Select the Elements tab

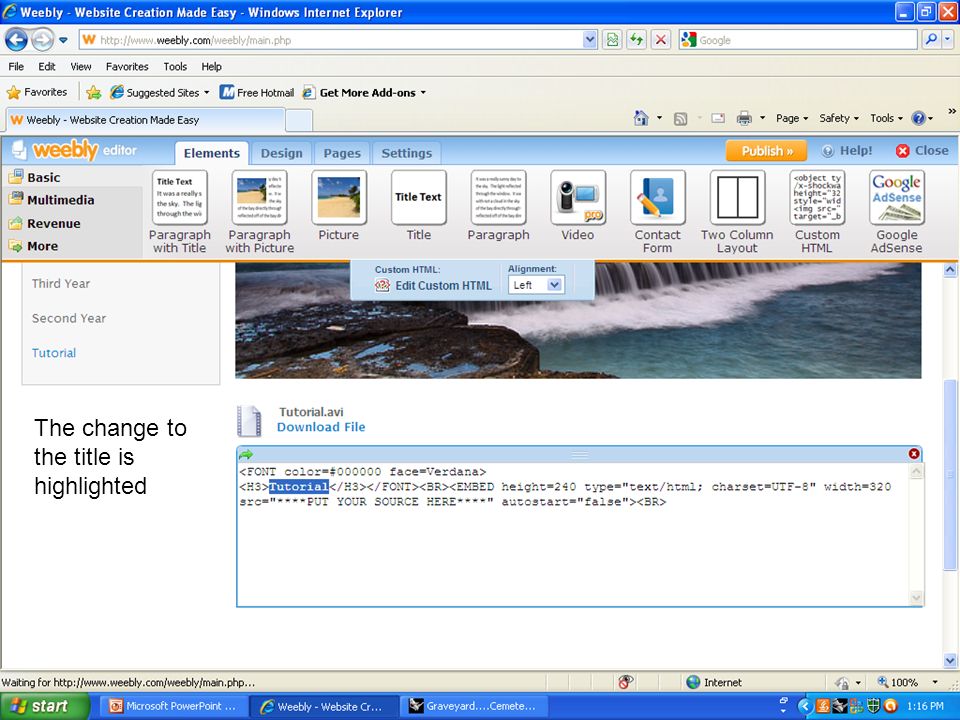pyautogui.click(x=212, y=153)
